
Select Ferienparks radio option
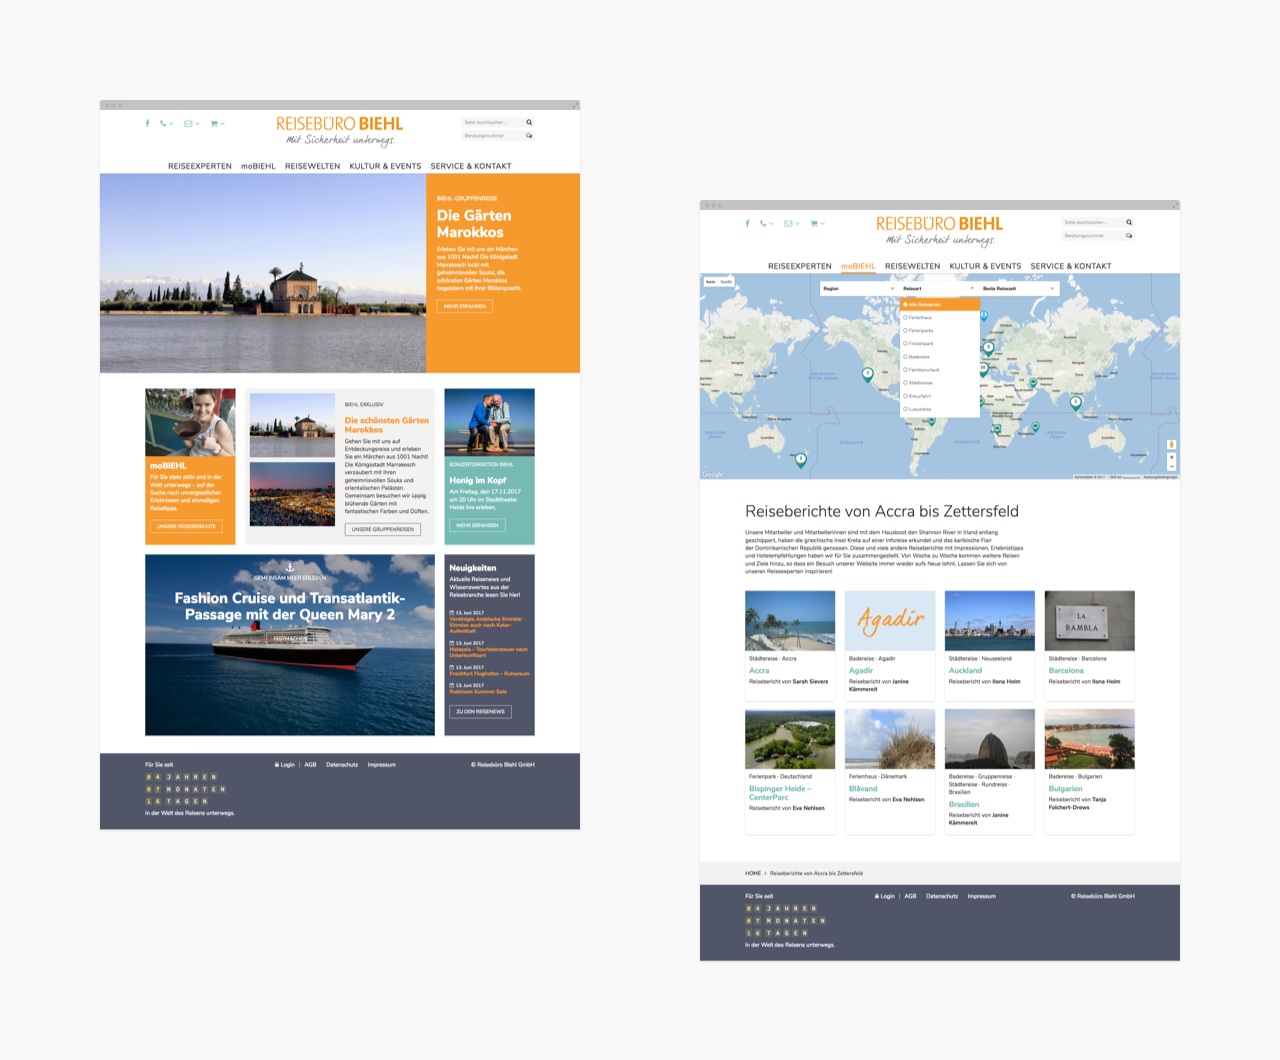pos(919,330)
